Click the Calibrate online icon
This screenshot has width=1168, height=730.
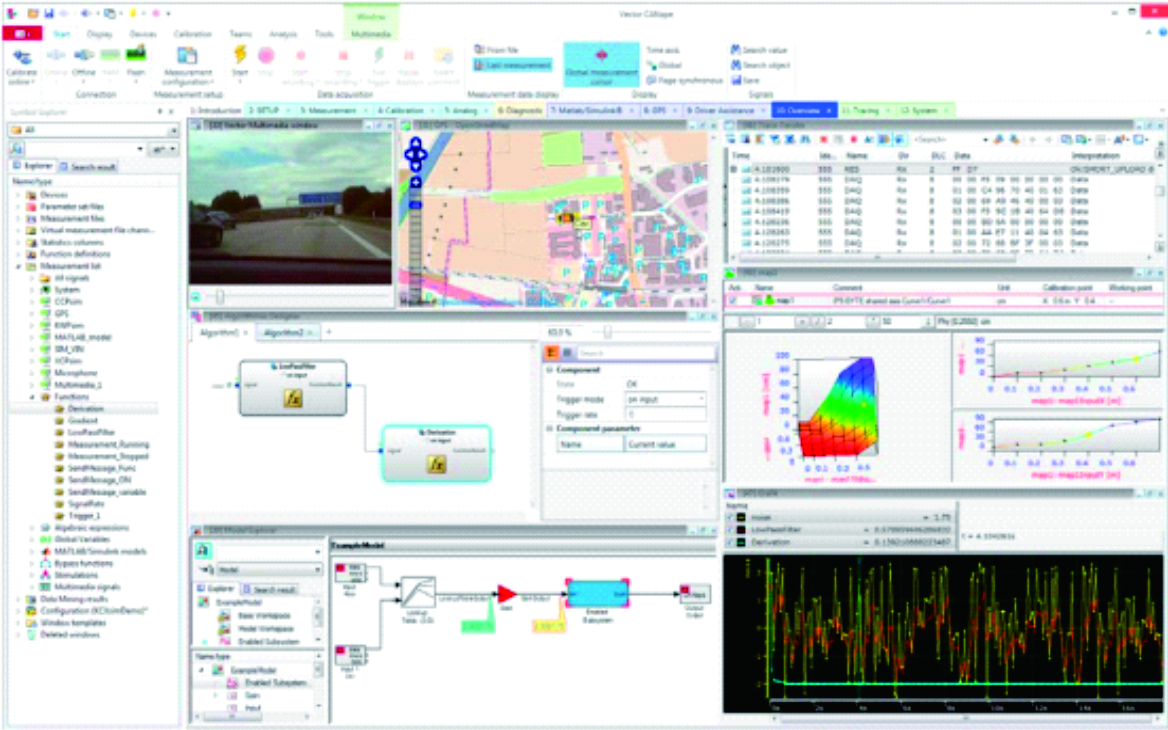[22, 57]
